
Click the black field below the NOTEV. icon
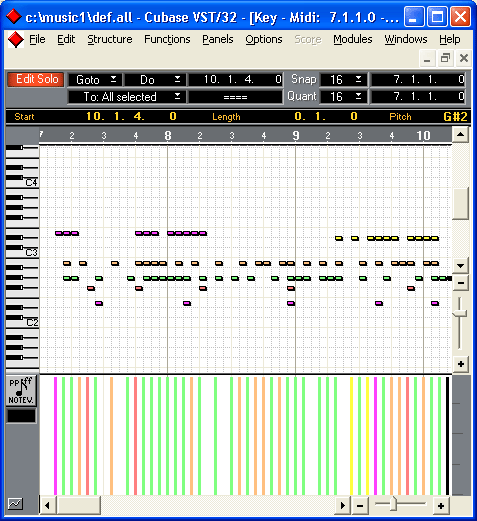point(21,416)
